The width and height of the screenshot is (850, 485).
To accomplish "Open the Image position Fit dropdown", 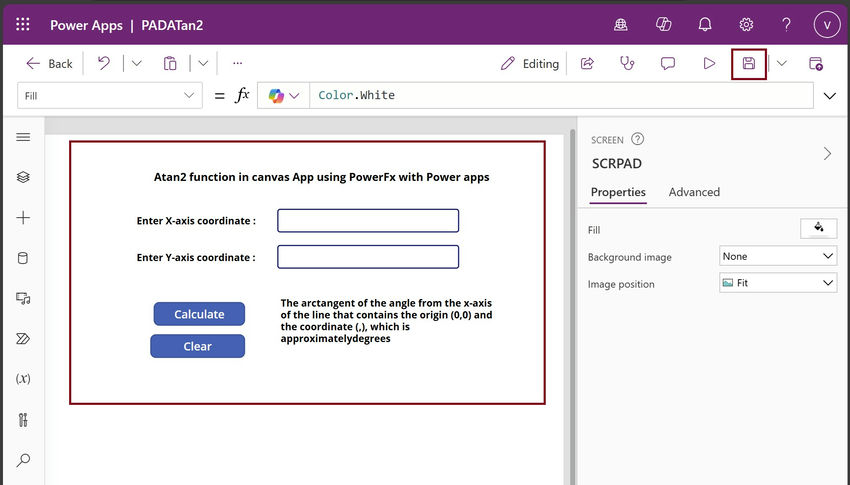I will click(x=778, y=283).
